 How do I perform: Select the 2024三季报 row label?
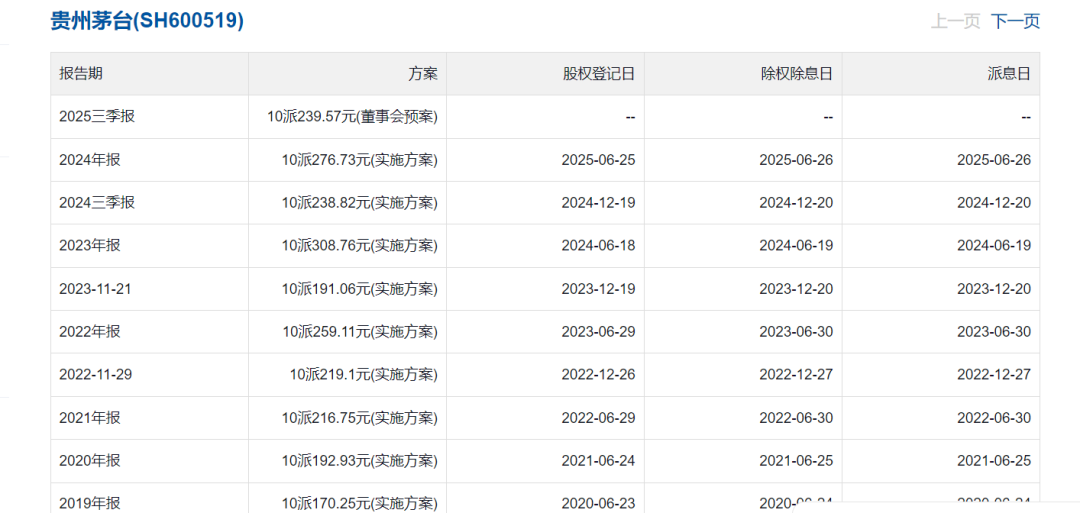point(97,202)
